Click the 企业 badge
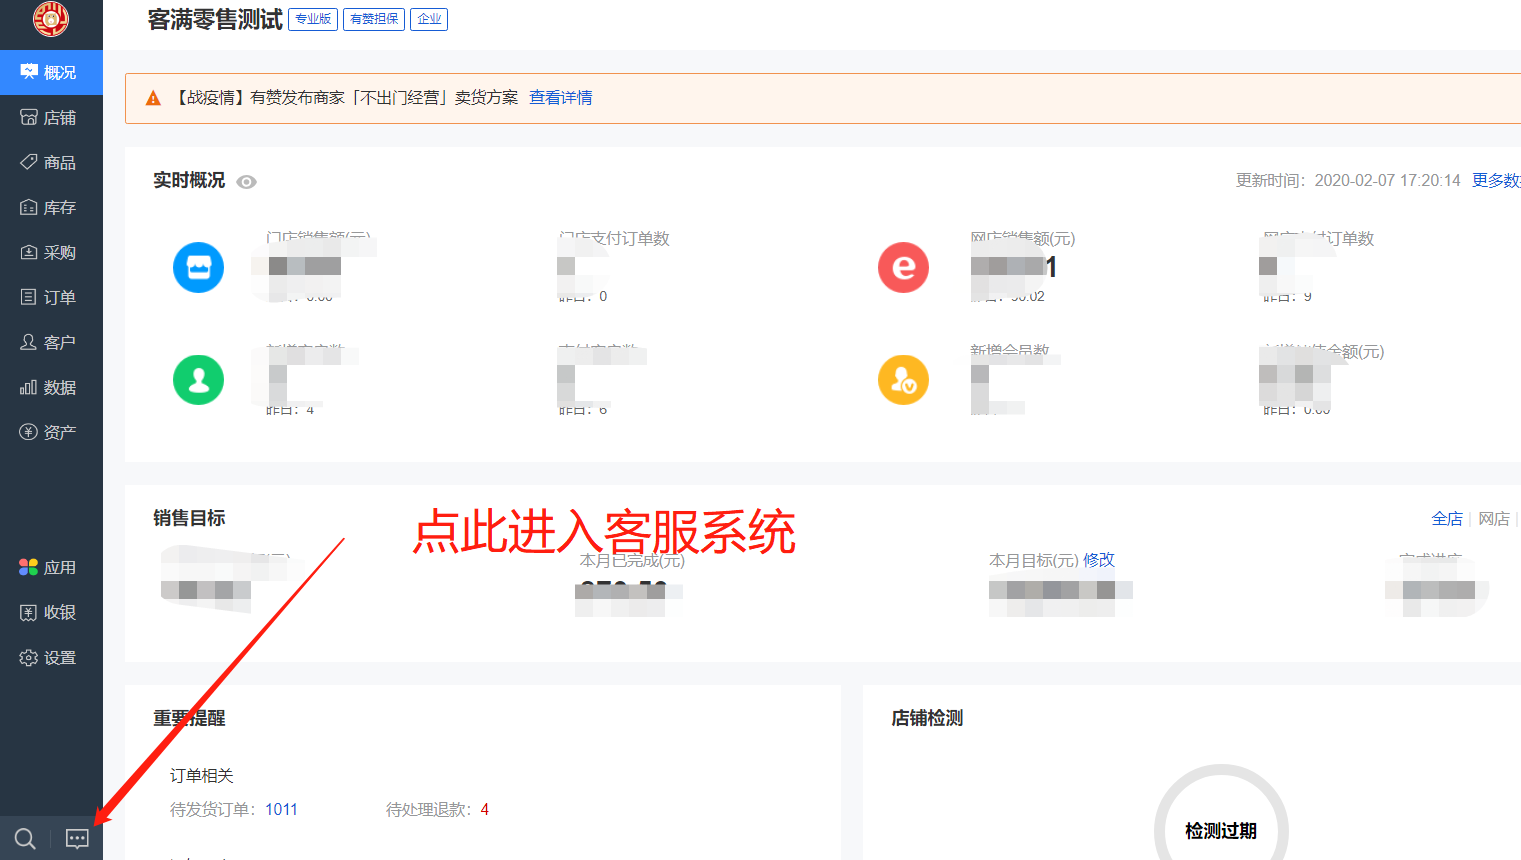The width and height of the screenshot is (1521, 860). [429, 19]
